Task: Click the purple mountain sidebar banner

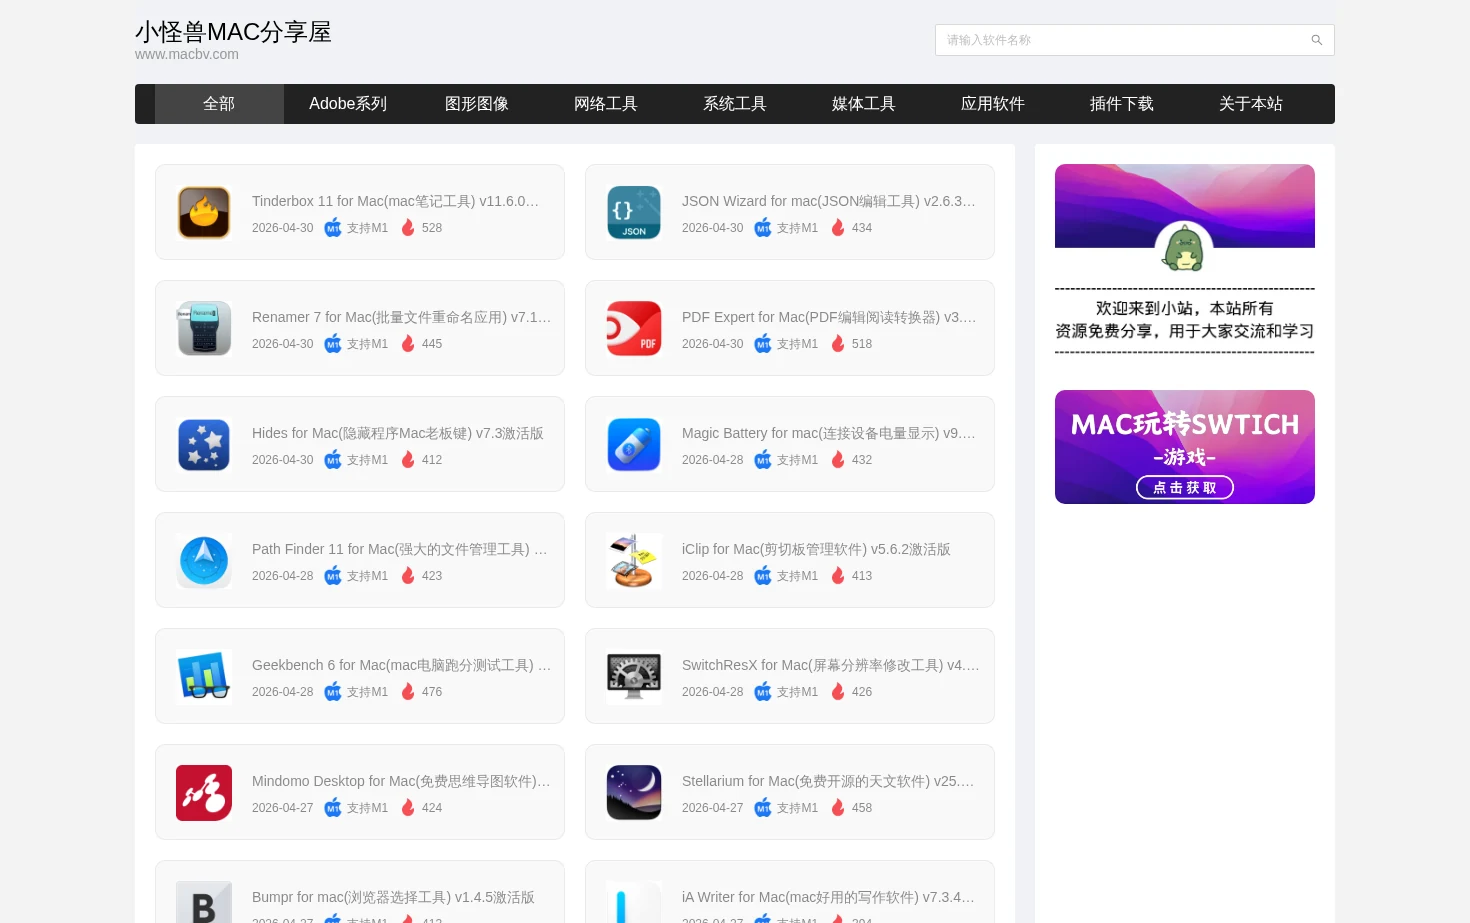Action: [x=1185, y=206]
